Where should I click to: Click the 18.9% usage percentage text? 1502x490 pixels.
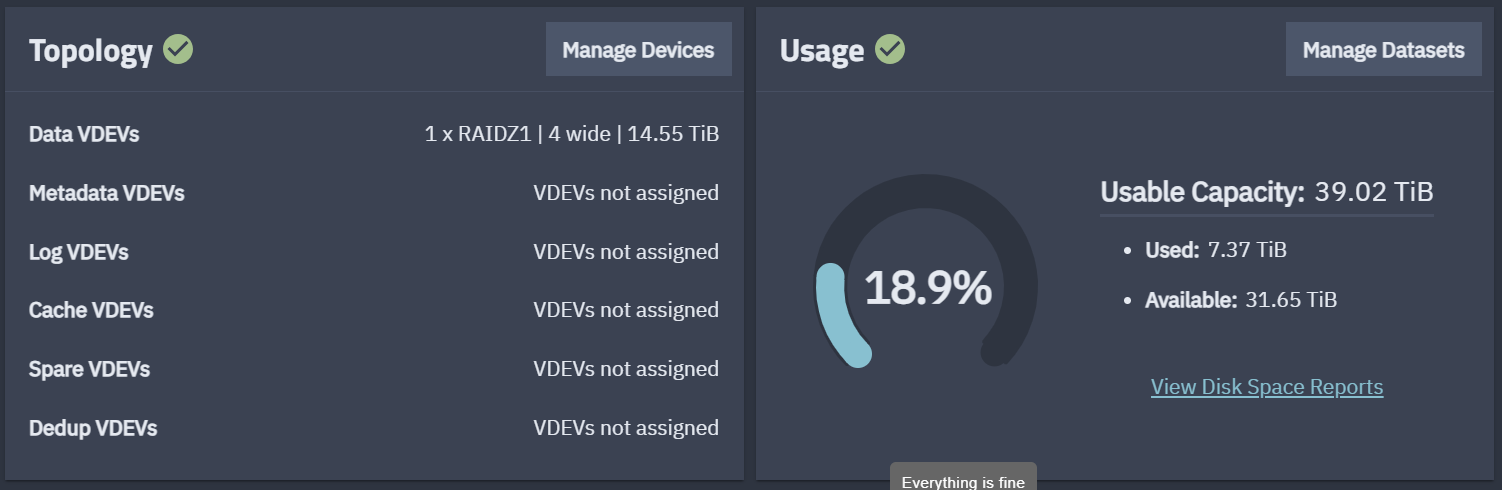pyautogui.click(x=928, y=288)
